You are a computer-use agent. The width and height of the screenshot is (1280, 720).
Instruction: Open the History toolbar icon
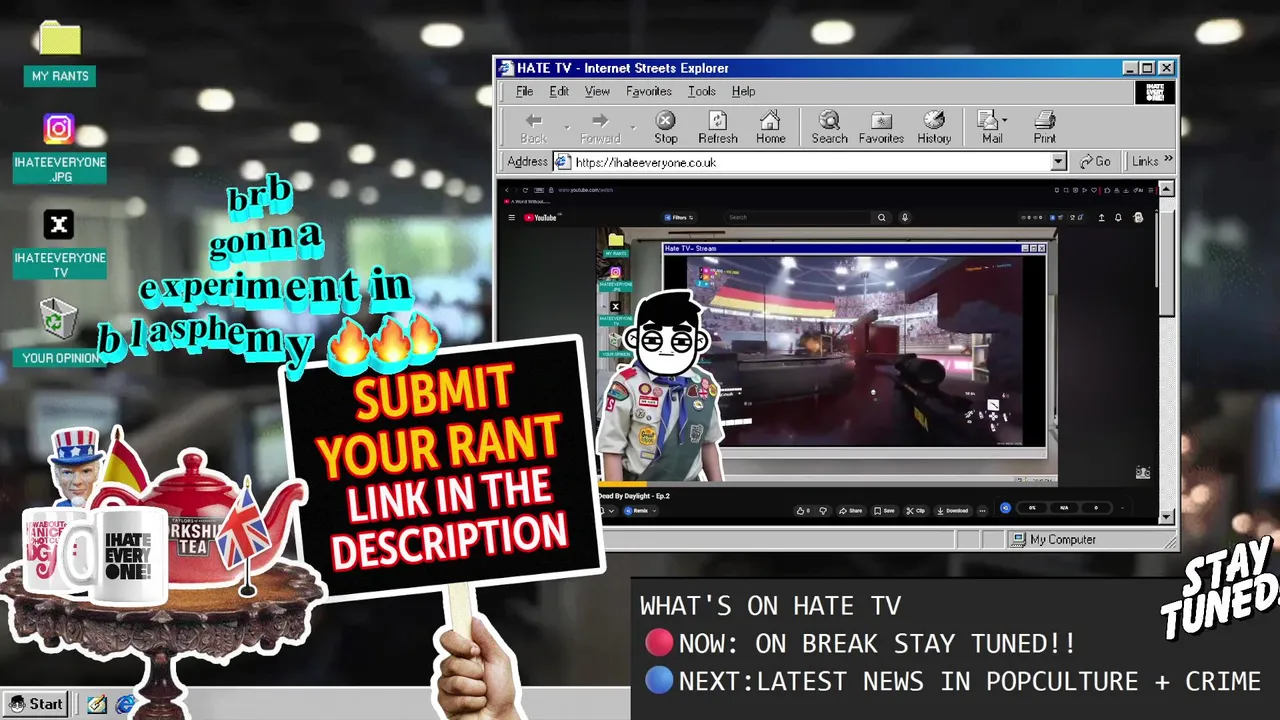click(x=934, y=128)
